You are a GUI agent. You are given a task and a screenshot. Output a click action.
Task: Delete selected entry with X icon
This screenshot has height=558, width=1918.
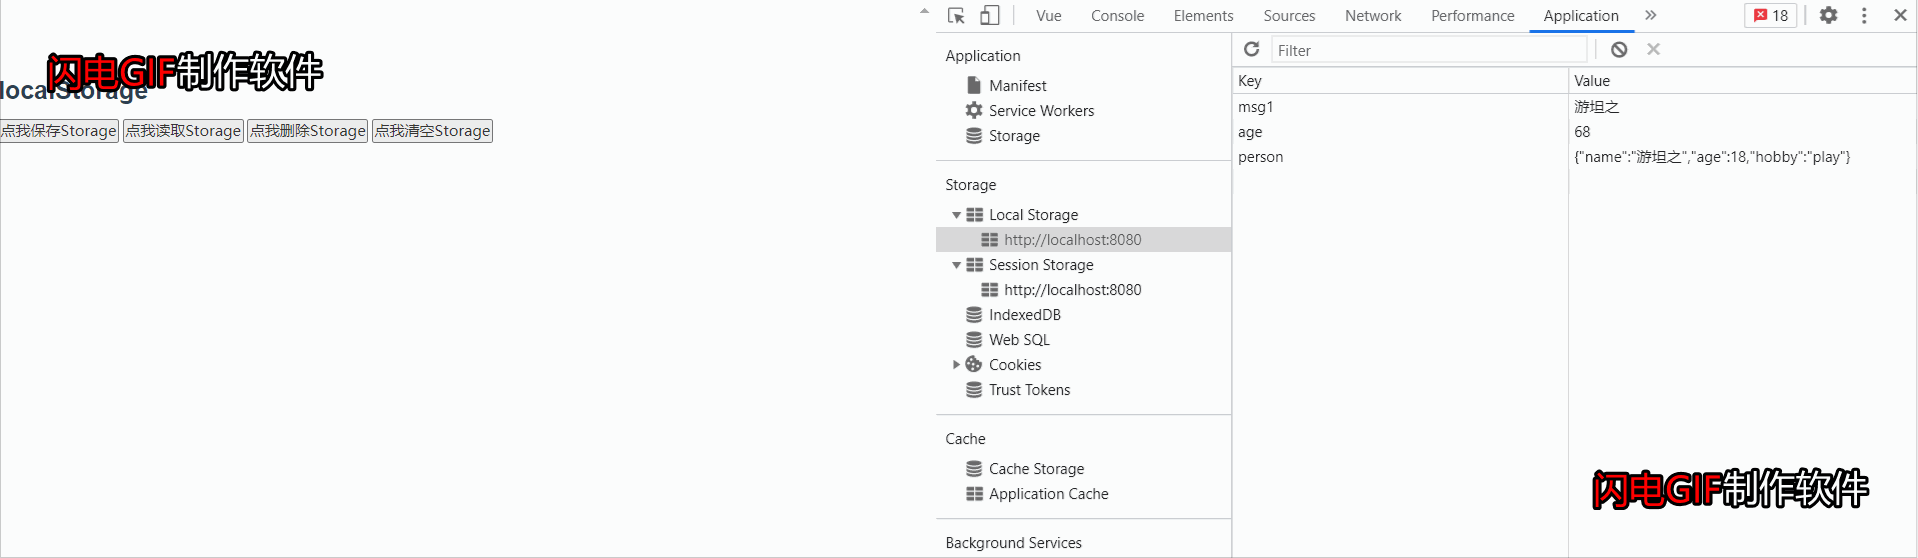(1653, 49)
